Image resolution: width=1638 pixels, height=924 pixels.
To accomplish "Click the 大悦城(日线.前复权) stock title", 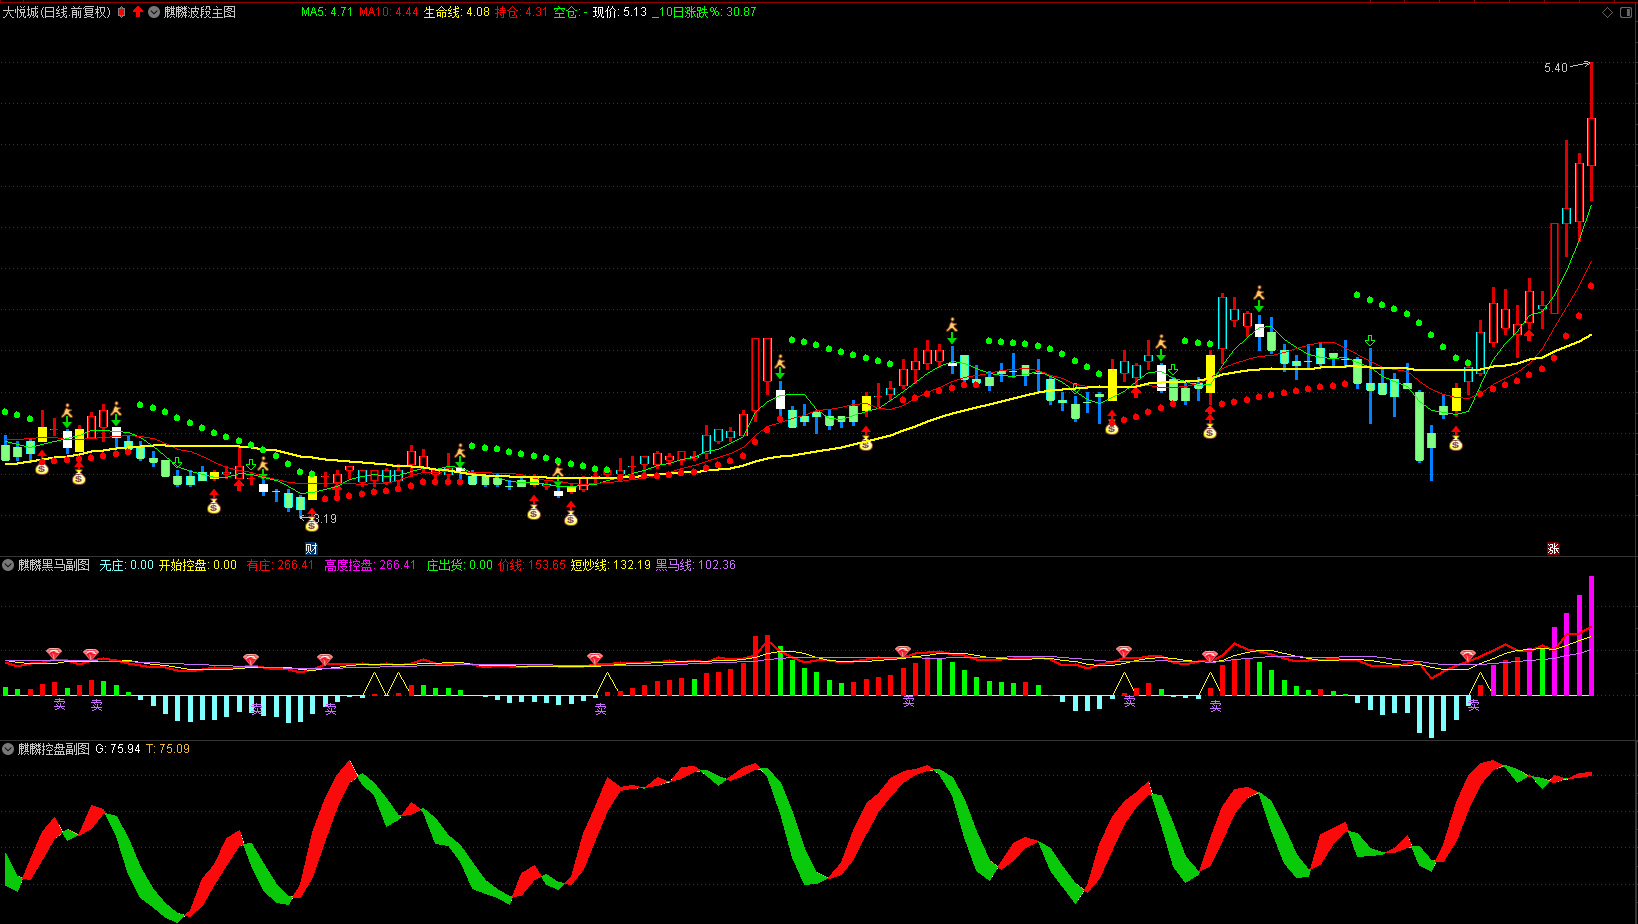I will point(57,12).
